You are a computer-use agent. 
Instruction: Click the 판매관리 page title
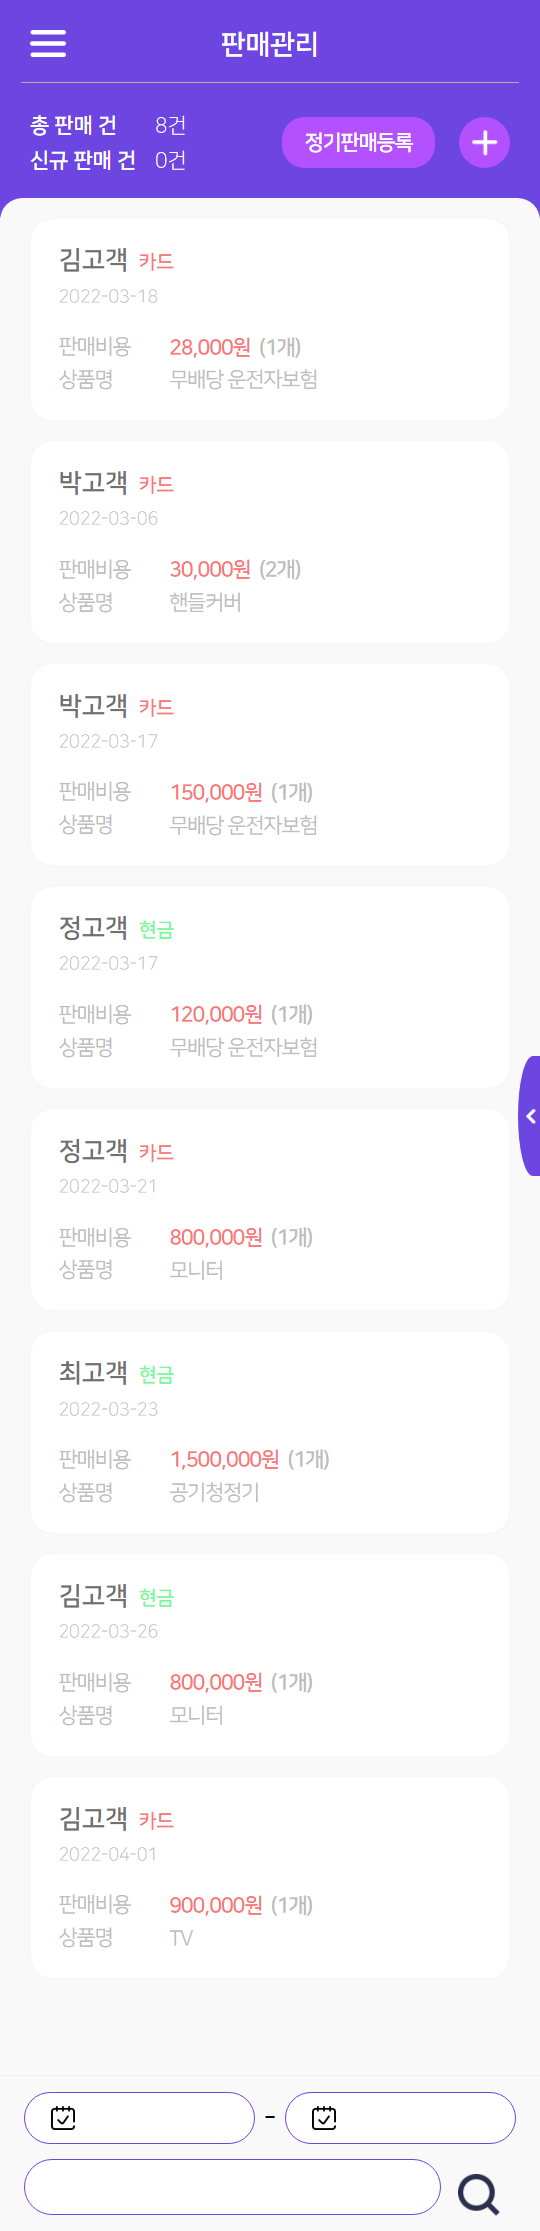pyautogui.click(x=269, y=44)
